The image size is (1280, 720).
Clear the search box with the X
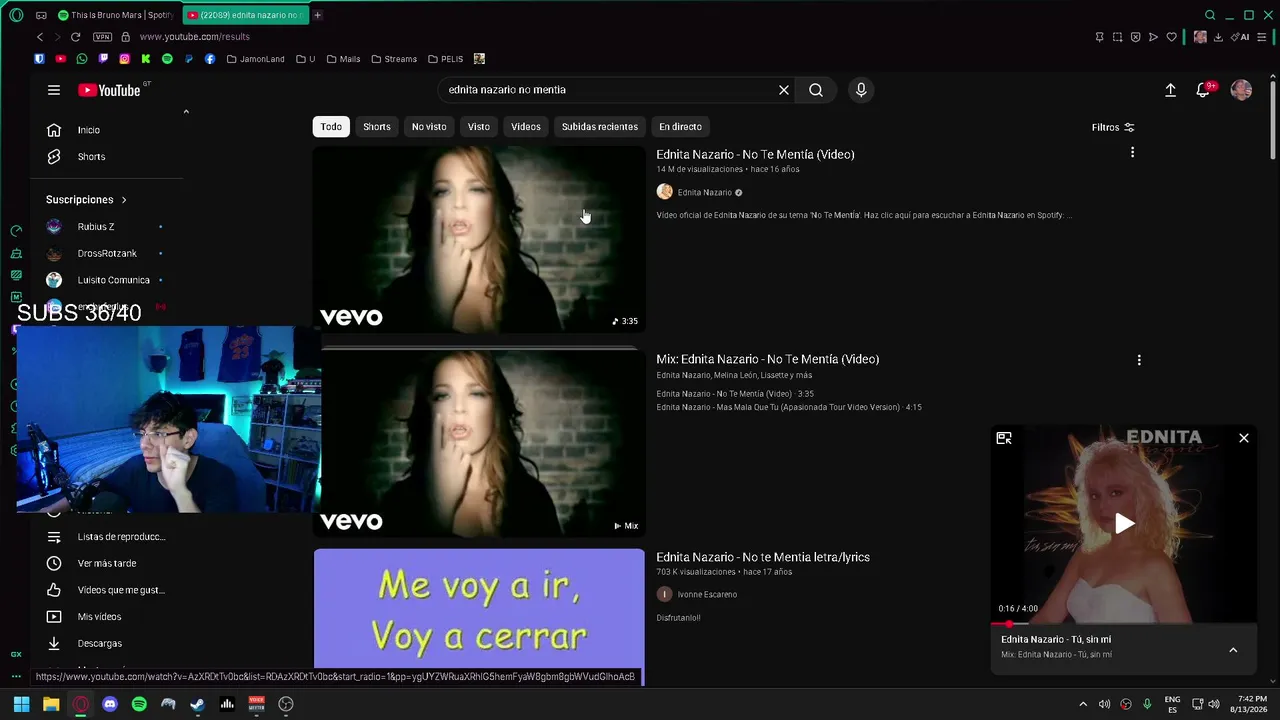click(784, 90)
